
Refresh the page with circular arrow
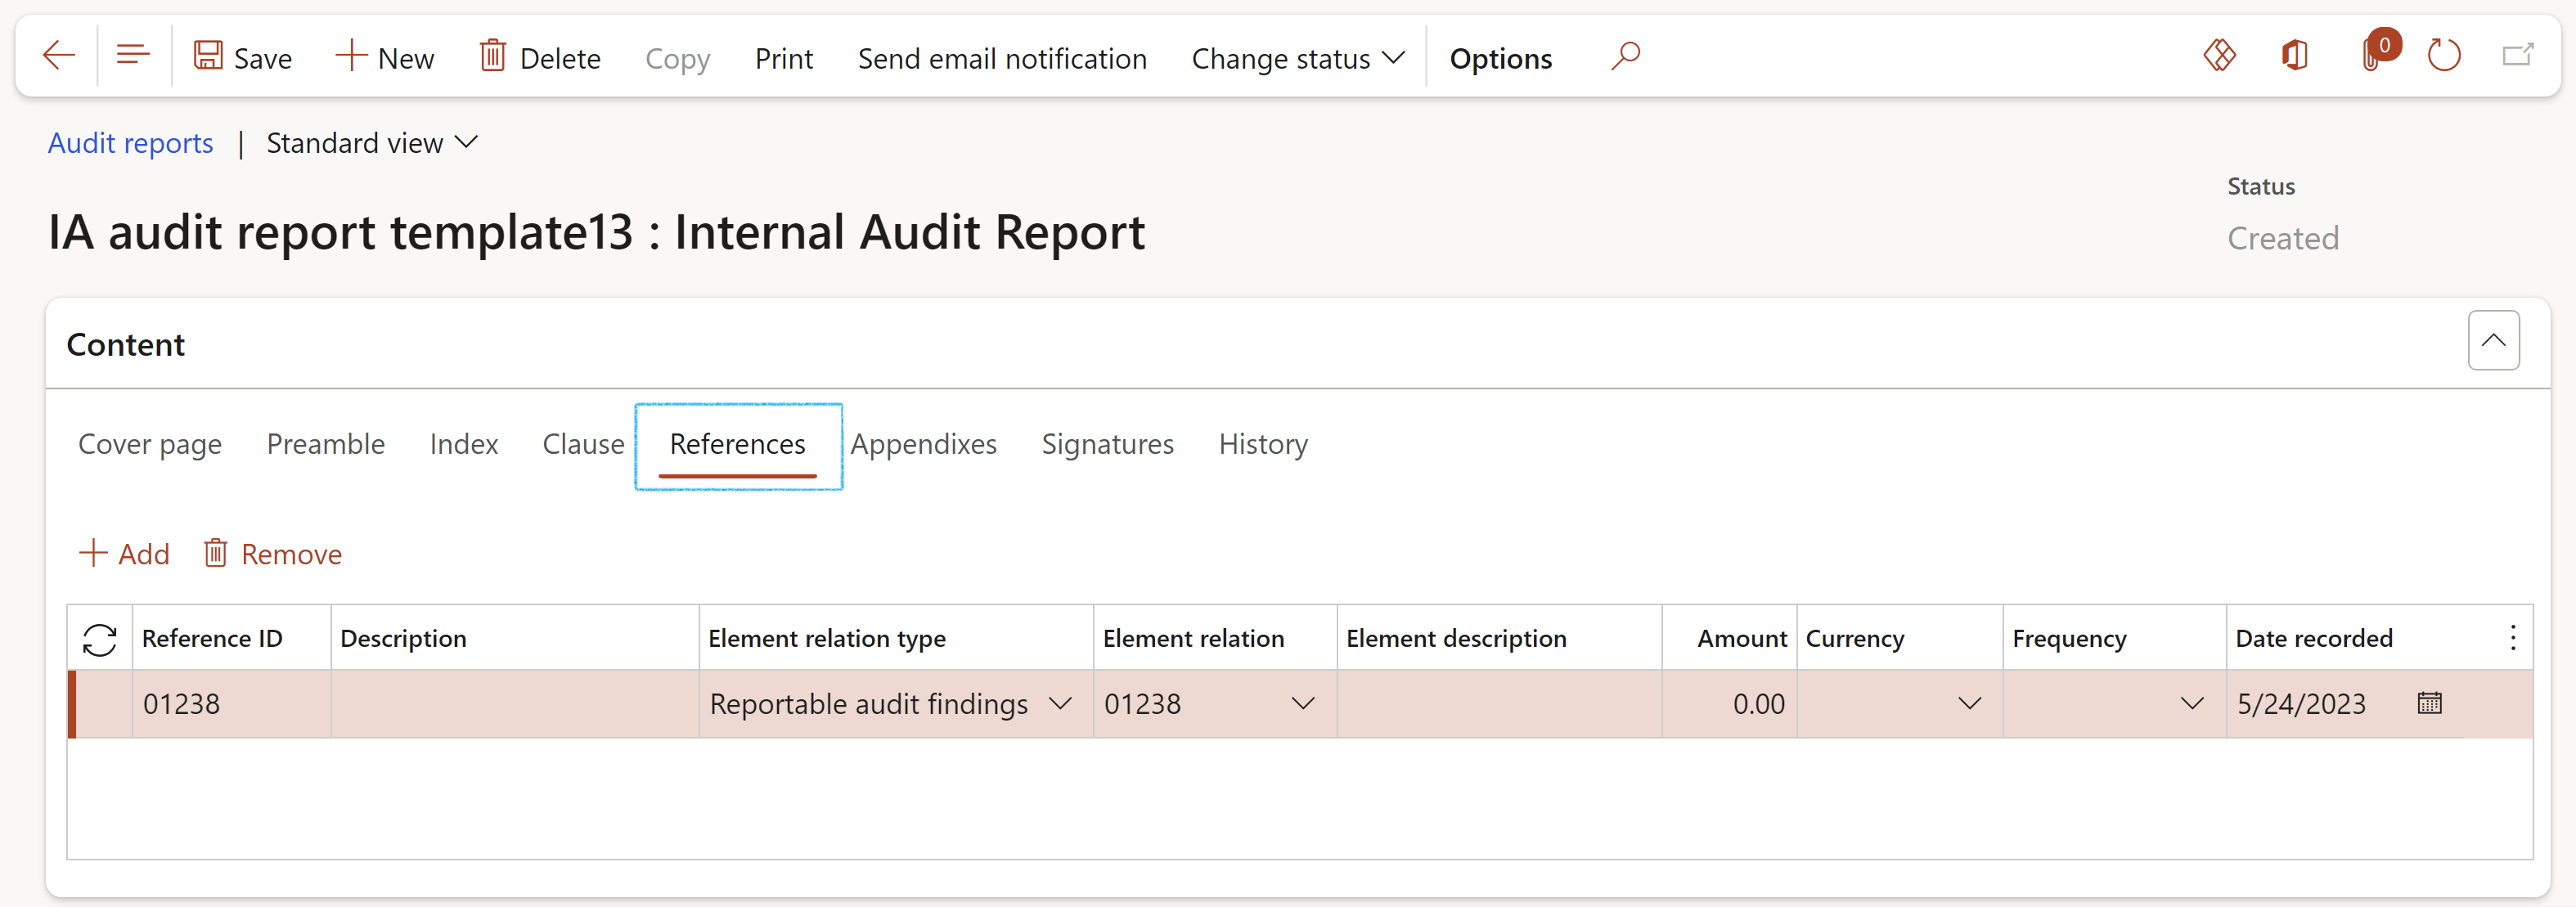2443,55
